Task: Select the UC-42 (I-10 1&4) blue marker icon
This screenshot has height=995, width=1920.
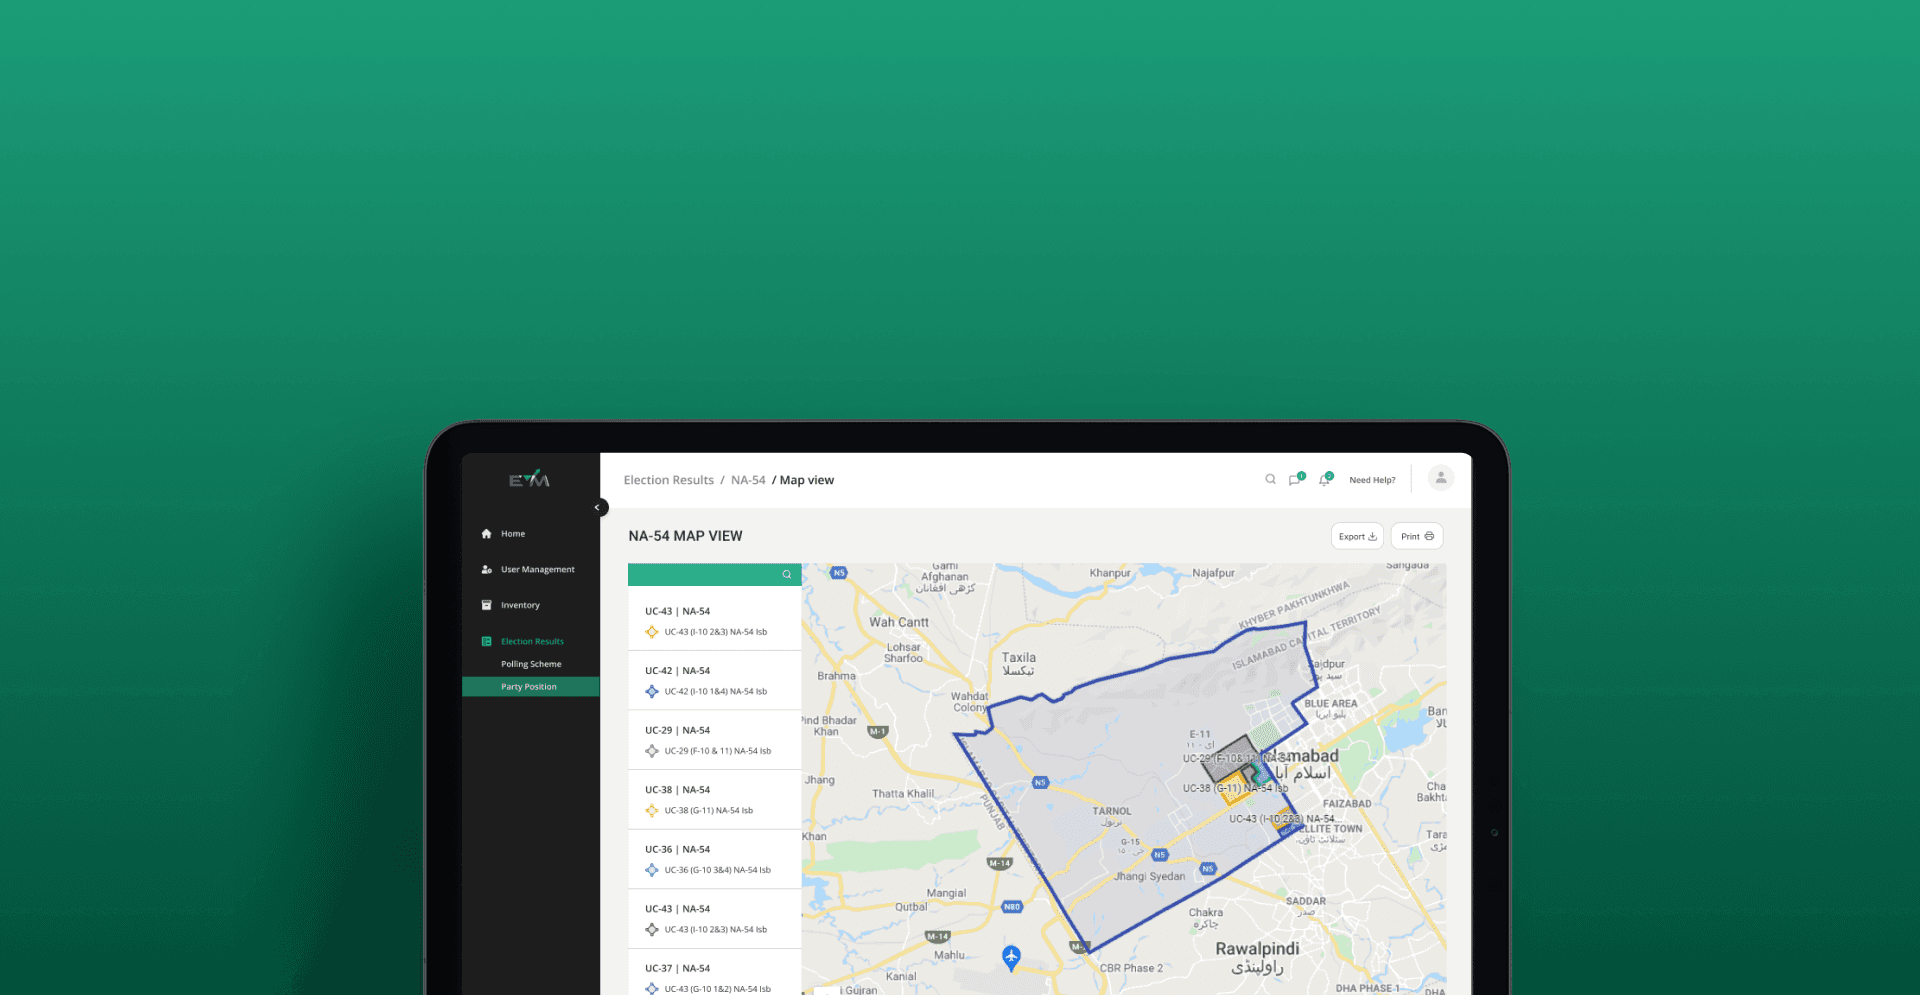Action: [x=652, y=692]
